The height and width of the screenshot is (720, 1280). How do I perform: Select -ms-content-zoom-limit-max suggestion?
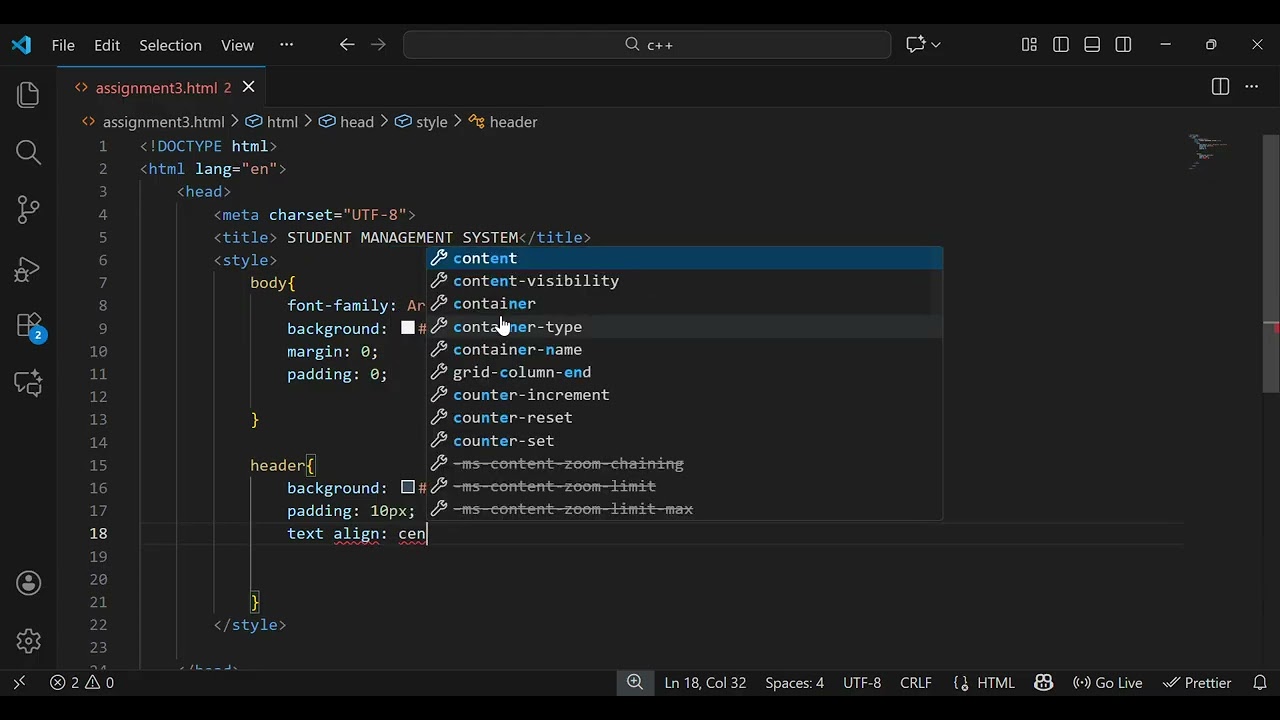pos(685,509)
